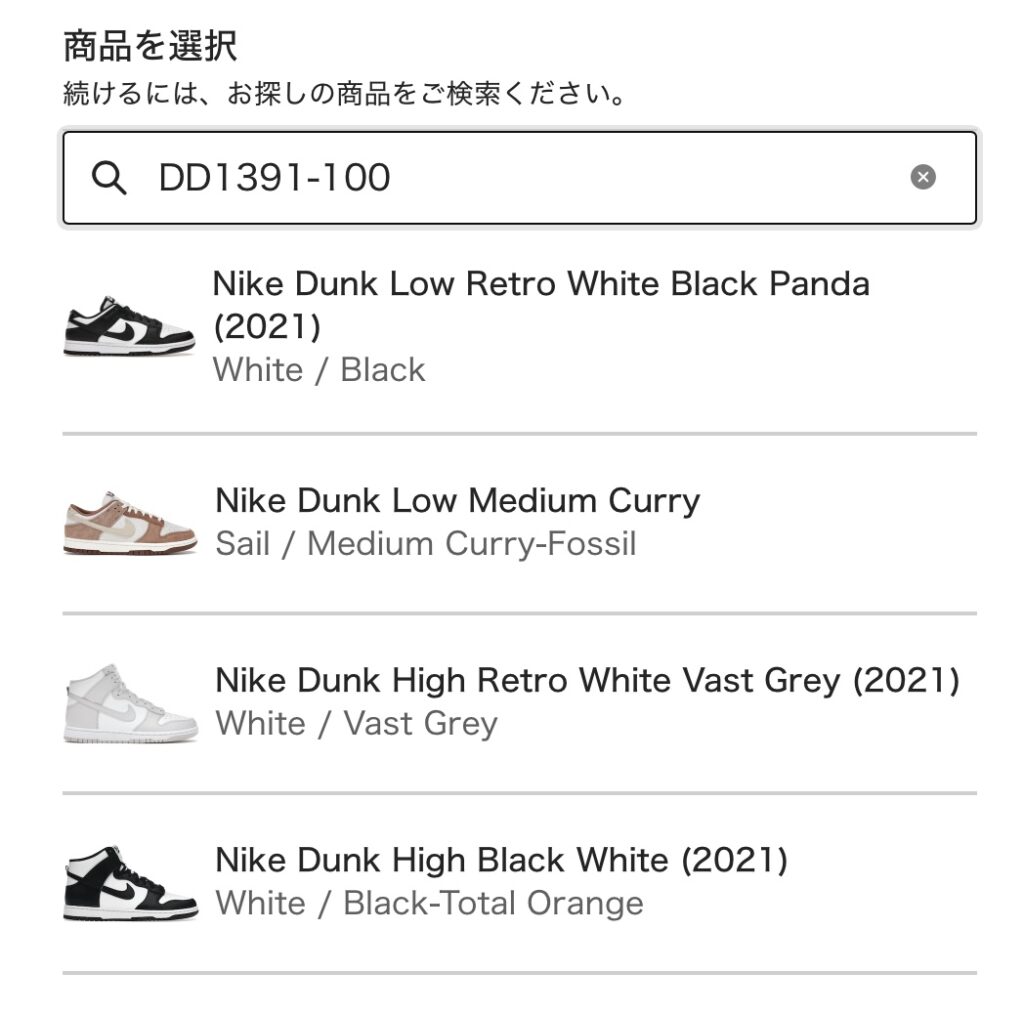Screen dimensions: 1024x1014
Task: Click the 商品を選択 heading
Action: coord(150,46)
